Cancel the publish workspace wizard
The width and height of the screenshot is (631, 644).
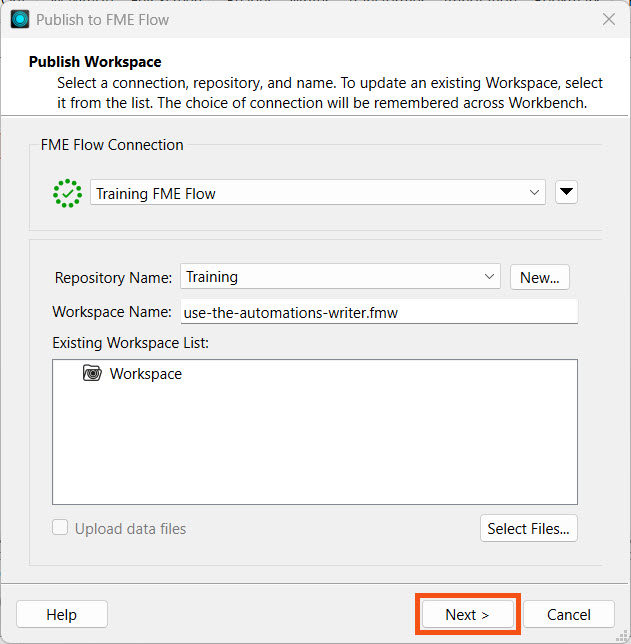(568, 615)
